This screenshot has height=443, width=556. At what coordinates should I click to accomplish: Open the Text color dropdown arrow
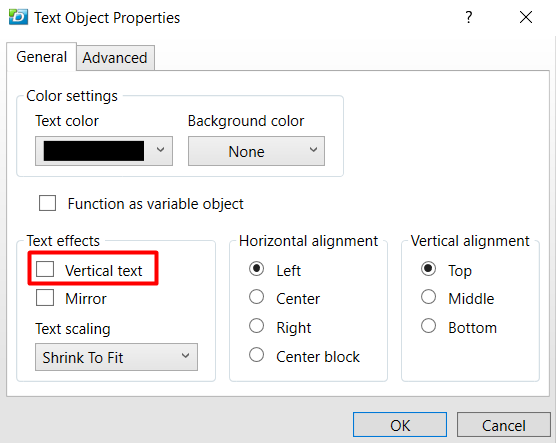(160, 150)
